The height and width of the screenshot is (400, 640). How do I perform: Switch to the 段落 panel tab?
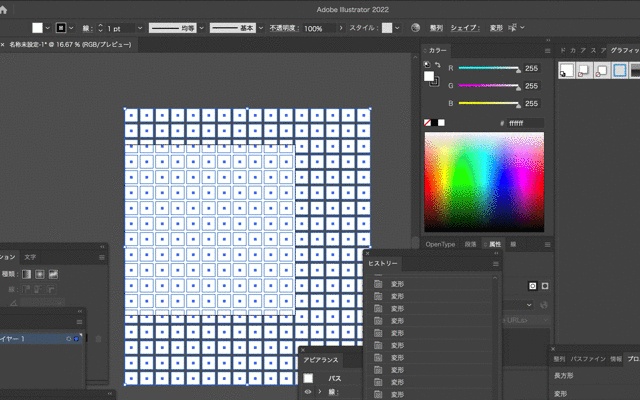pos(470,244)
